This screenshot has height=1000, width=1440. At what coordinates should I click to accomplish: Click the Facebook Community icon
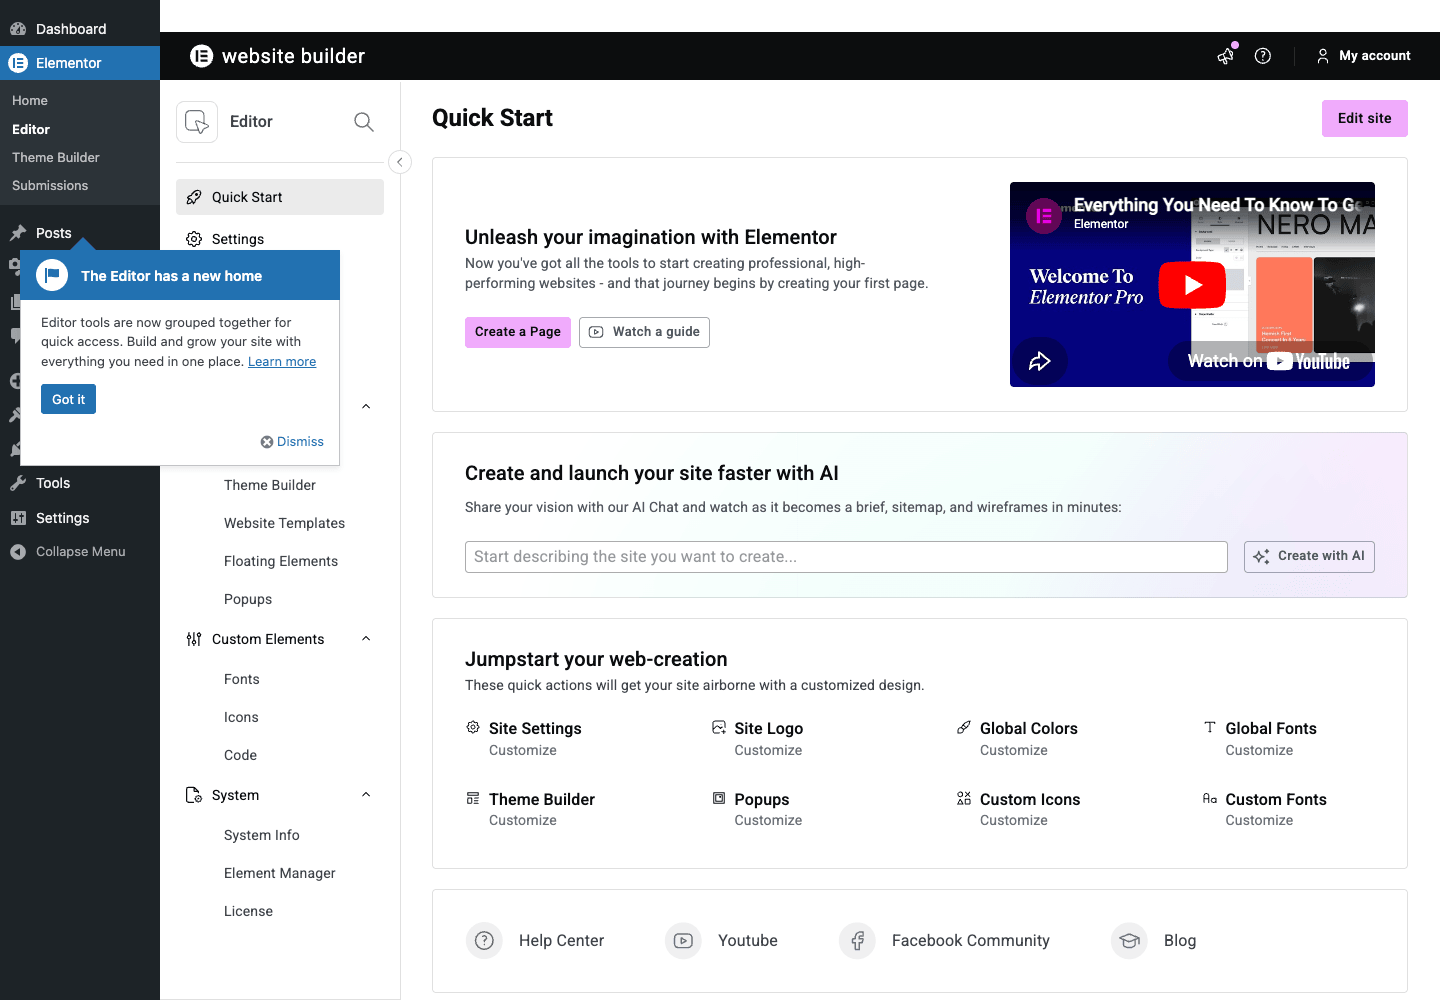(857, 940)
